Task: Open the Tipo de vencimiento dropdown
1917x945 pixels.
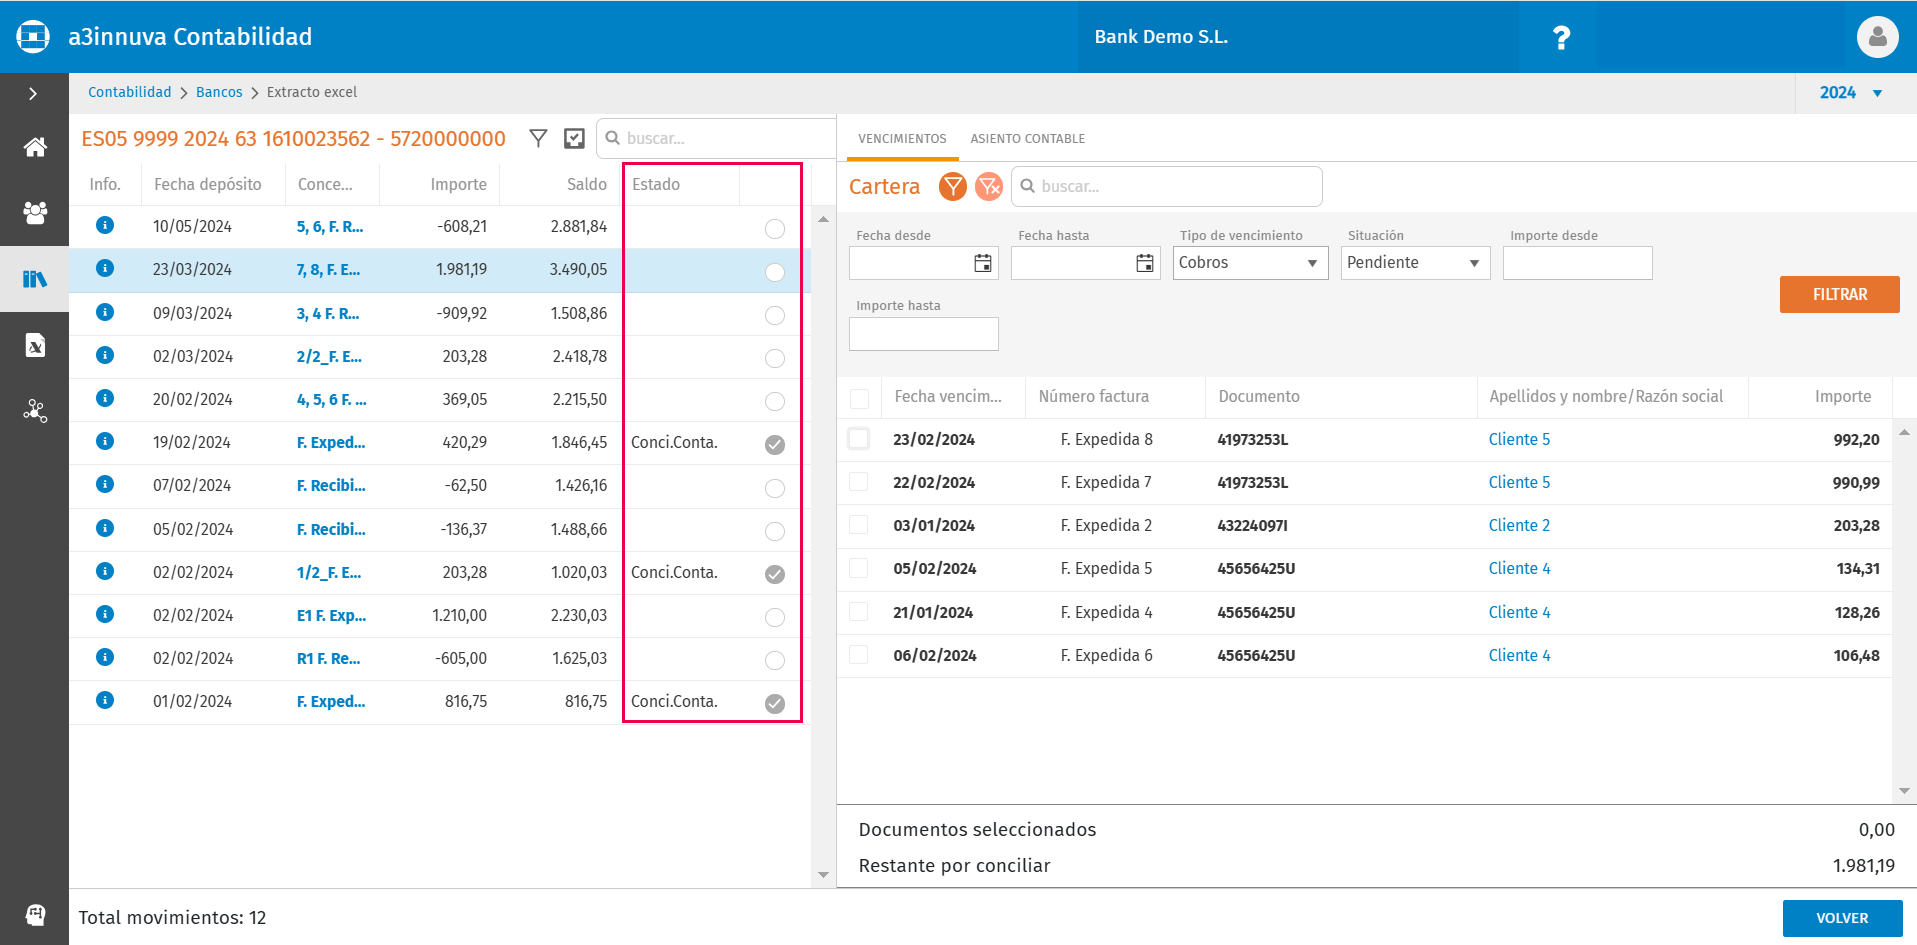Action: [1250, 263]
